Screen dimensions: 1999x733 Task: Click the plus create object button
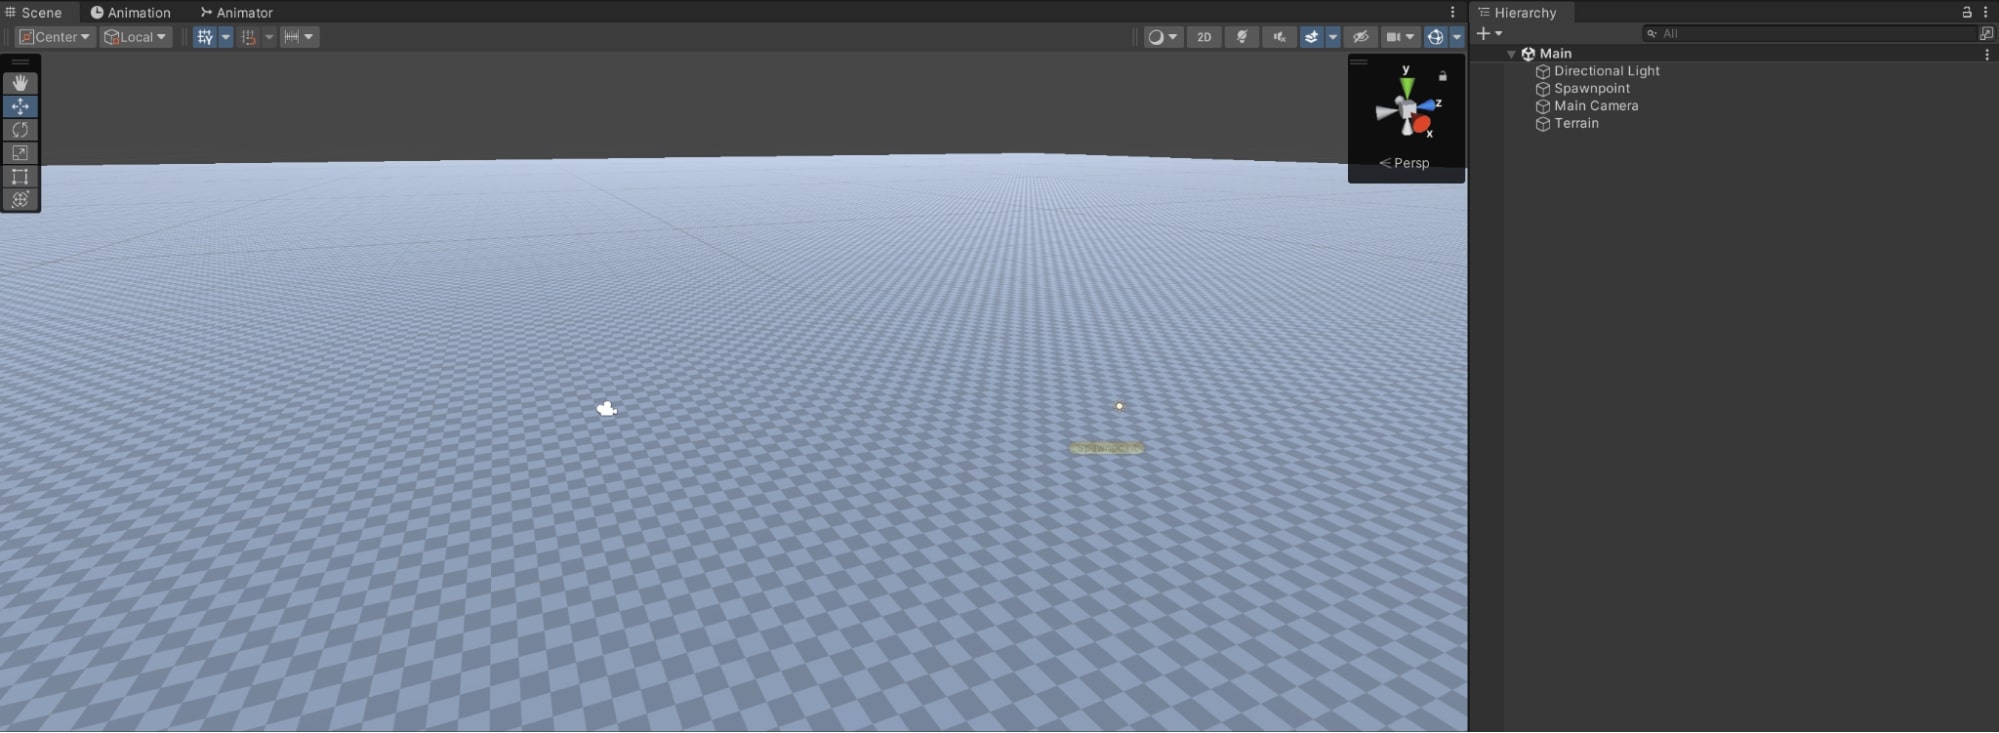(1489, 33)
